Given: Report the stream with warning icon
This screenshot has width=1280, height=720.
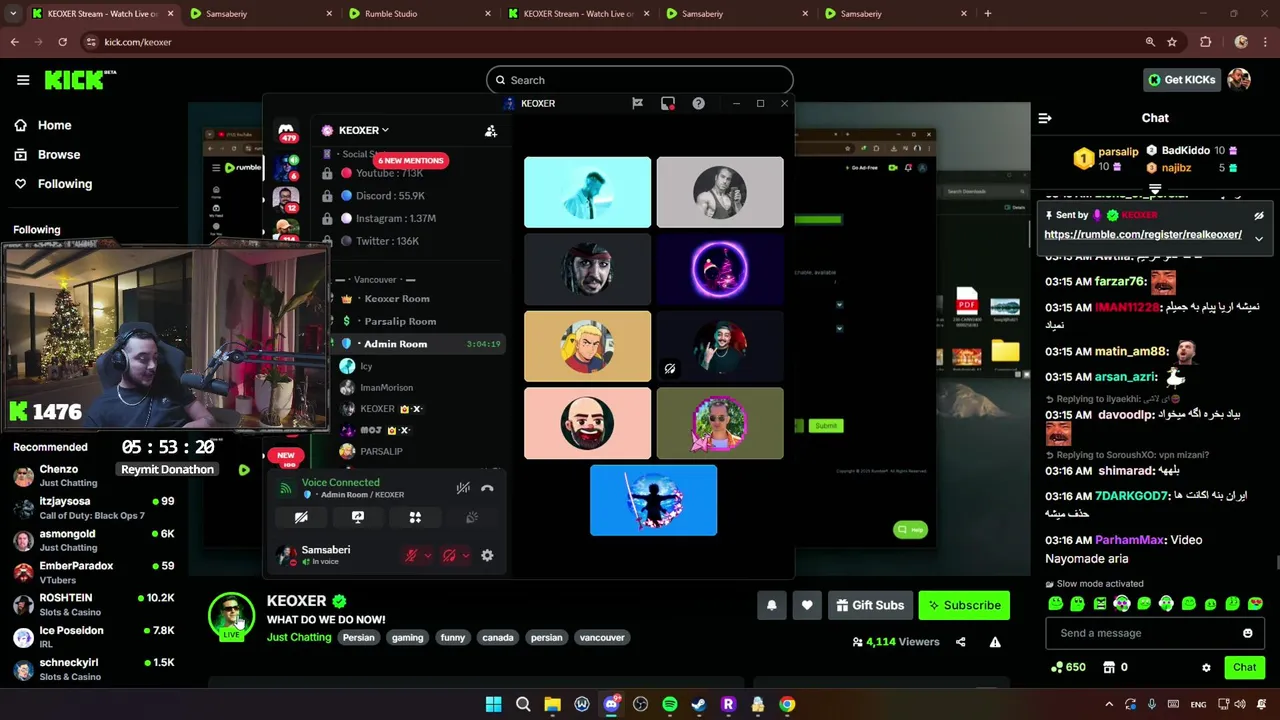Looking at the screenshot, I should click(x=995, y=642).
